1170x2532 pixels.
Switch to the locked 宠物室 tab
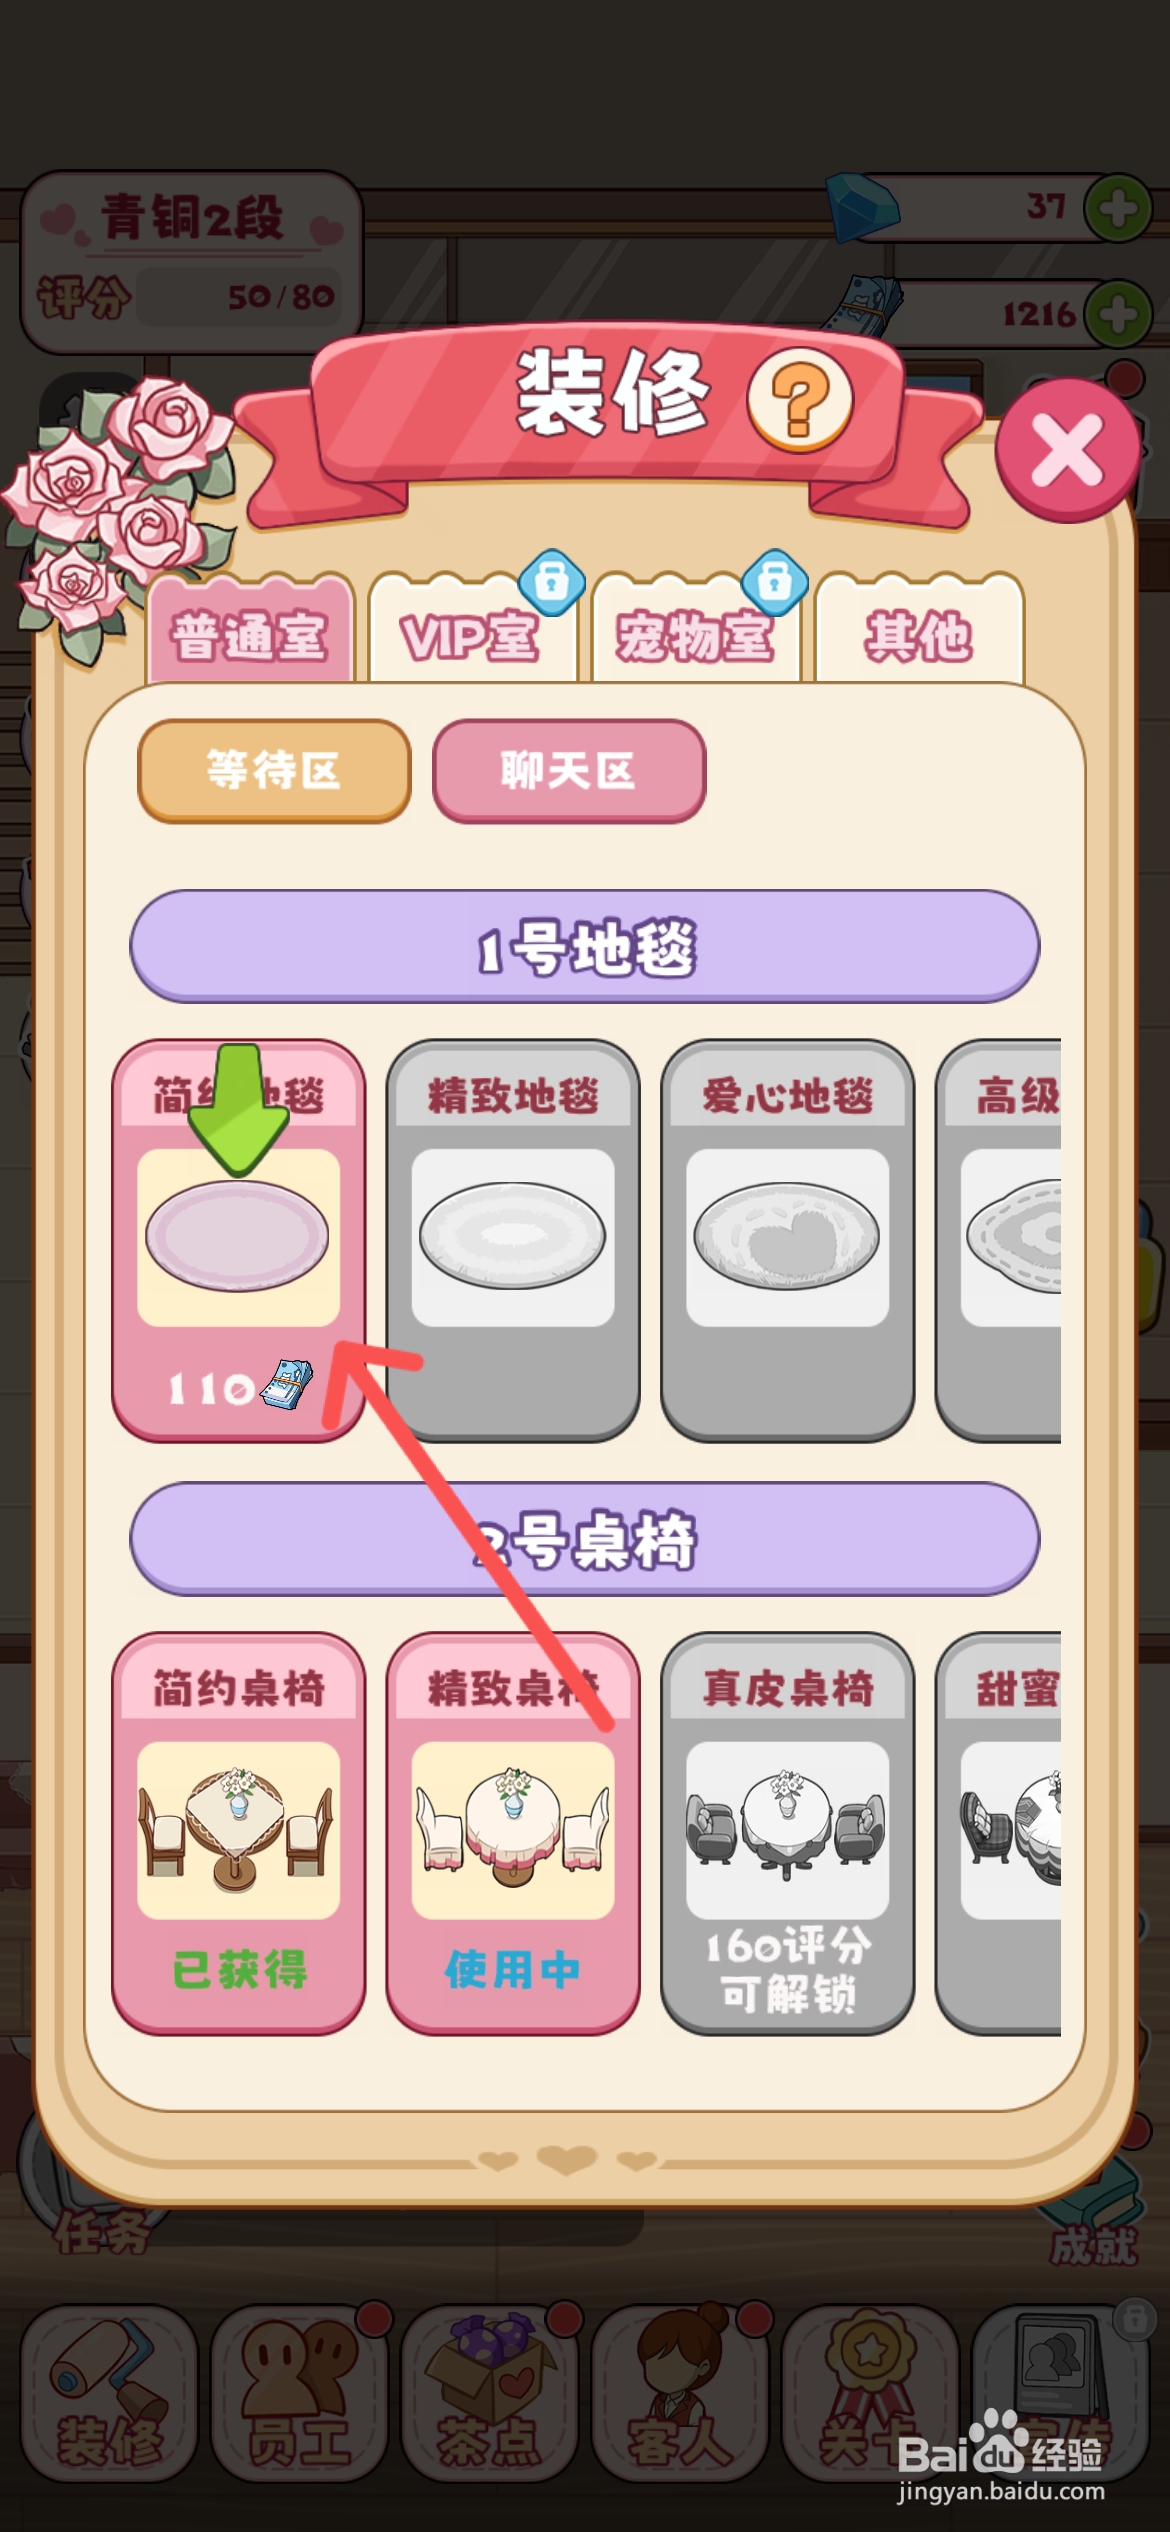click(696, 630)
